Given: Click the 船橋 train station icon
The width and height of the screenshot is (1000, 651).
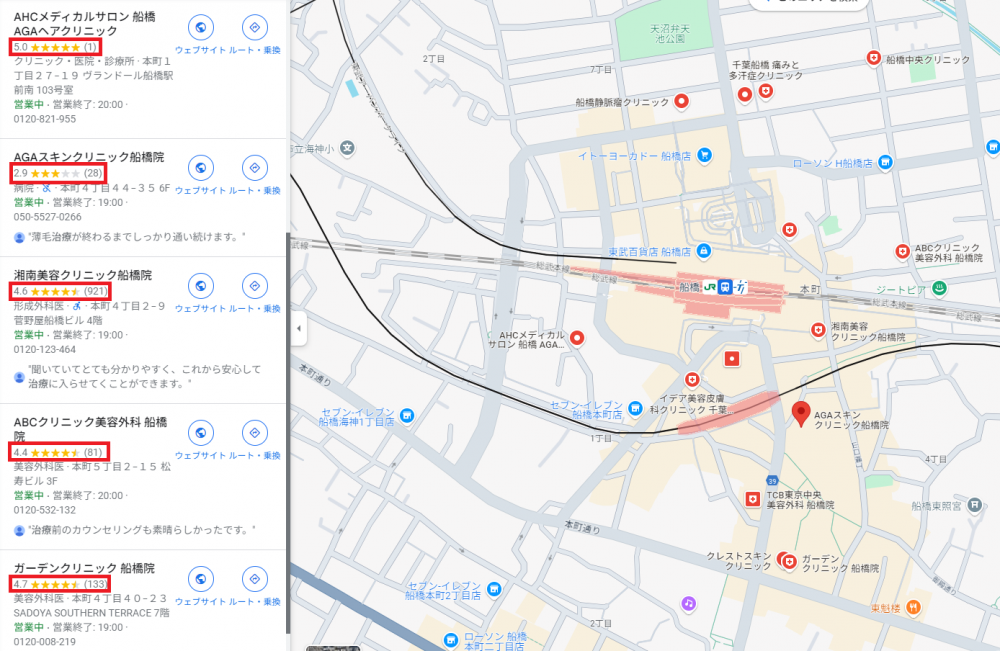Looking at the screenshot, I should [724, 287].
